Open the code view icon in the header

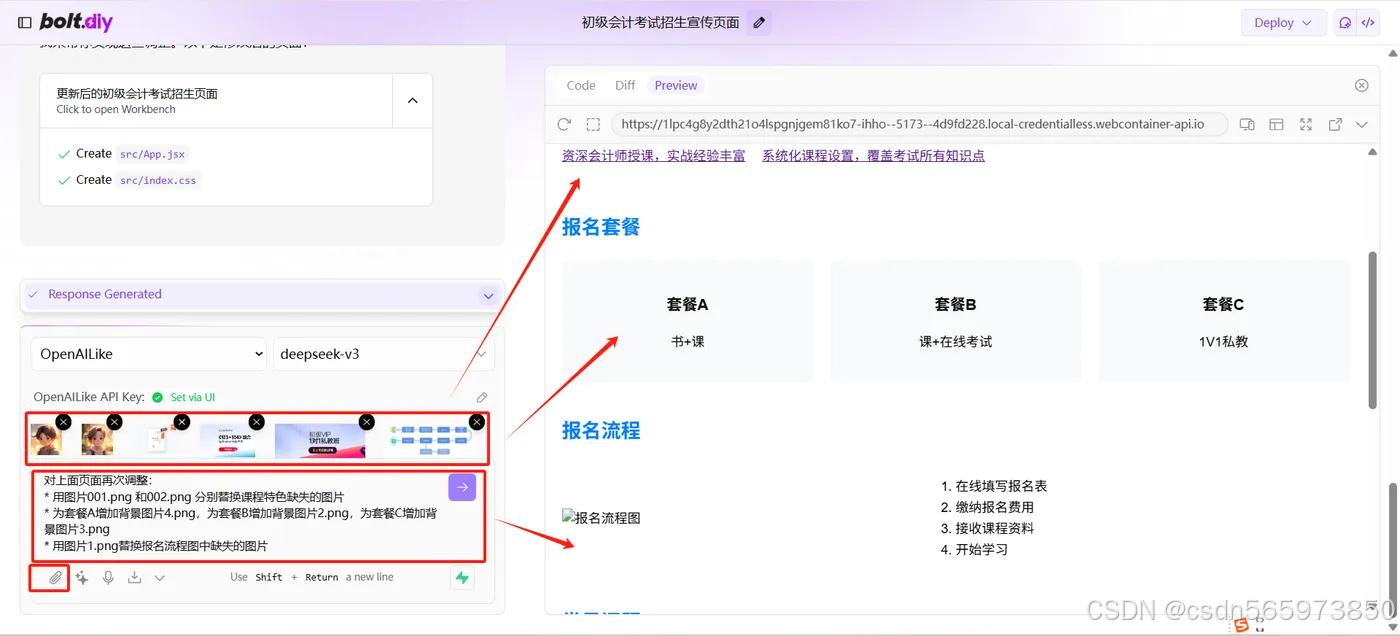[1369, 22]
